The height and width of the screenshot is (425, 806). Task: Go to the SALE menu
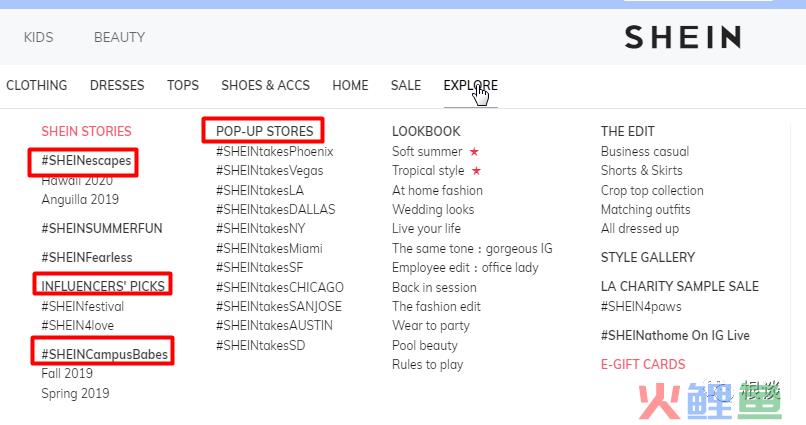click(406, 85)
